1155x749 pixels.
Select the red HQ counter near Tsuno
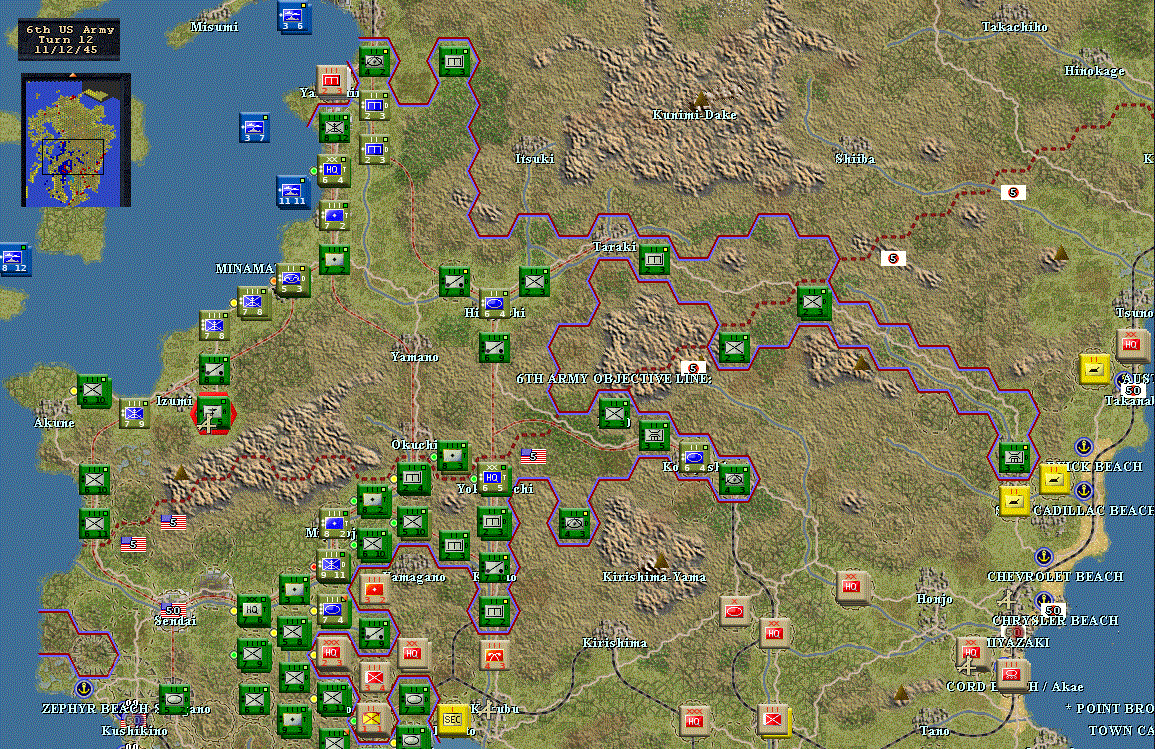(x=1131, y=344)
